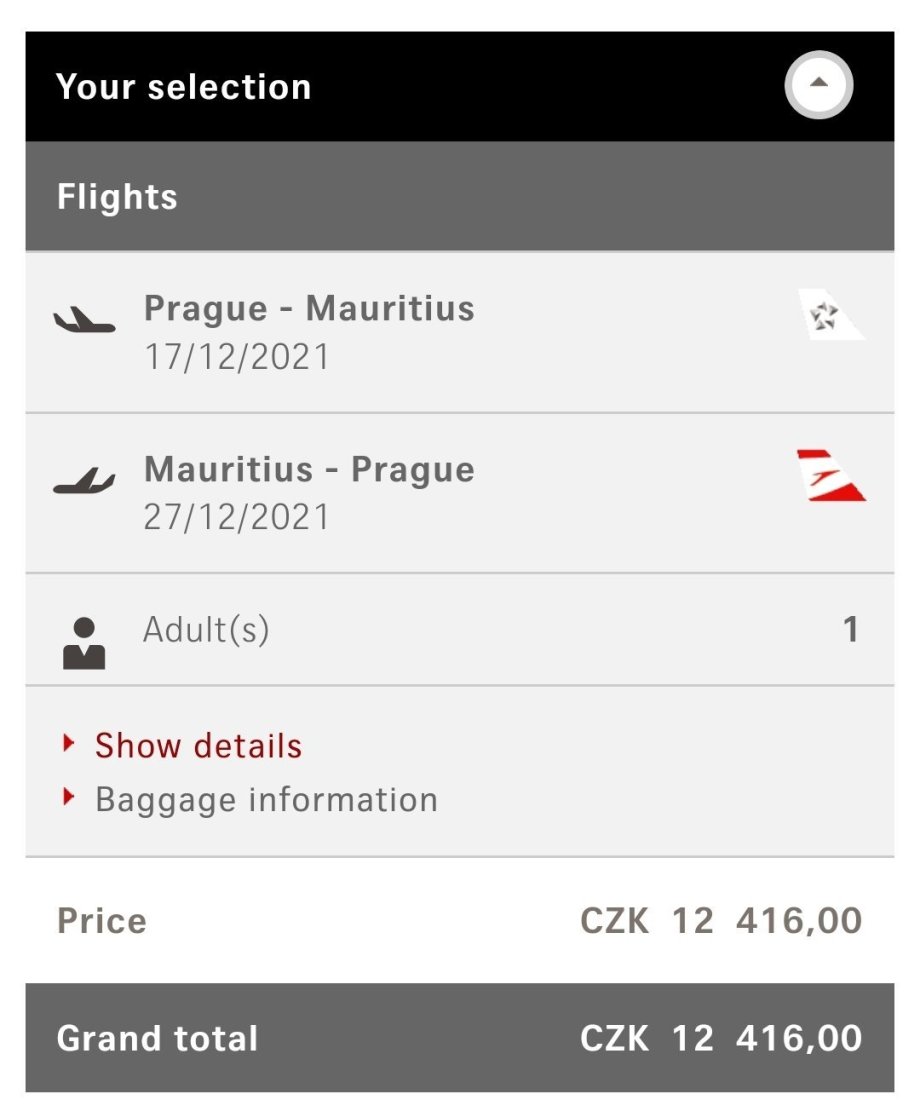Click the Flights section header
Image resolution: width=920 pixels, height=1117 pixels.
[x=117, y=197]
